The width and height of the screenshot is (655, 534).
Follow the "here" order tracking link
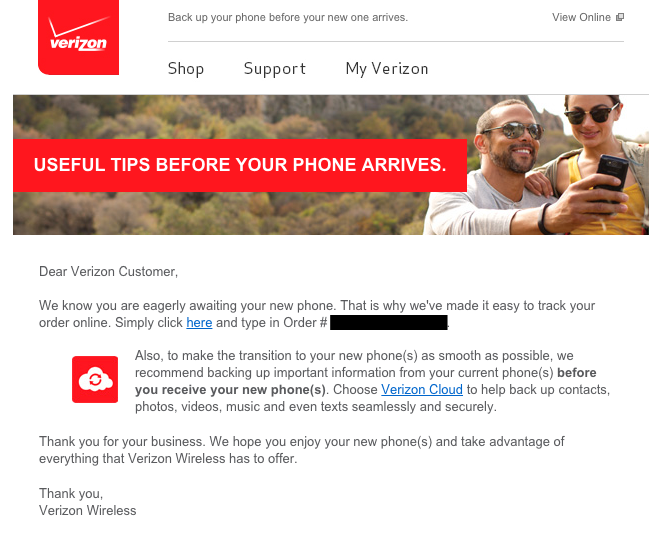[x=199, y=323]
